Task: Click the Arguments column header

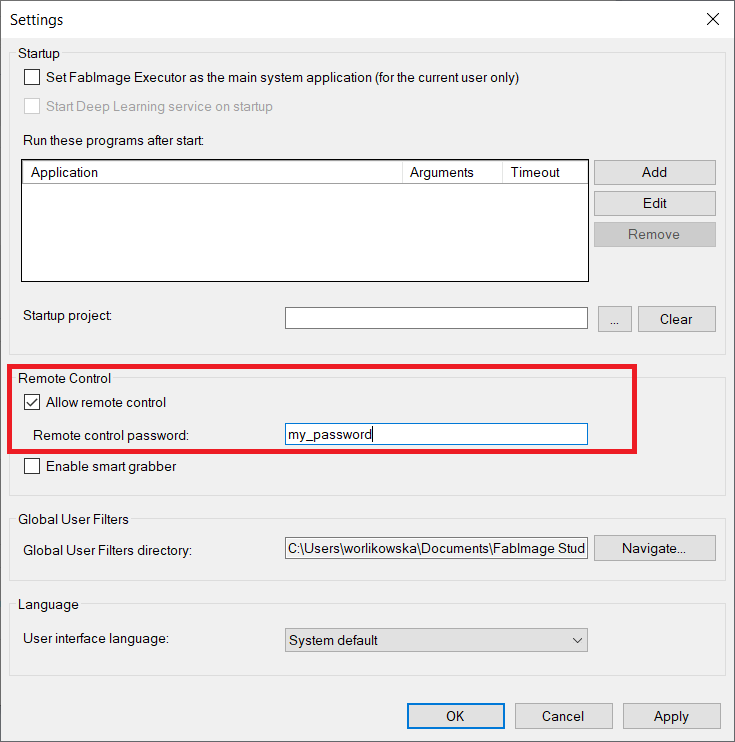Action: click(451, 172)
